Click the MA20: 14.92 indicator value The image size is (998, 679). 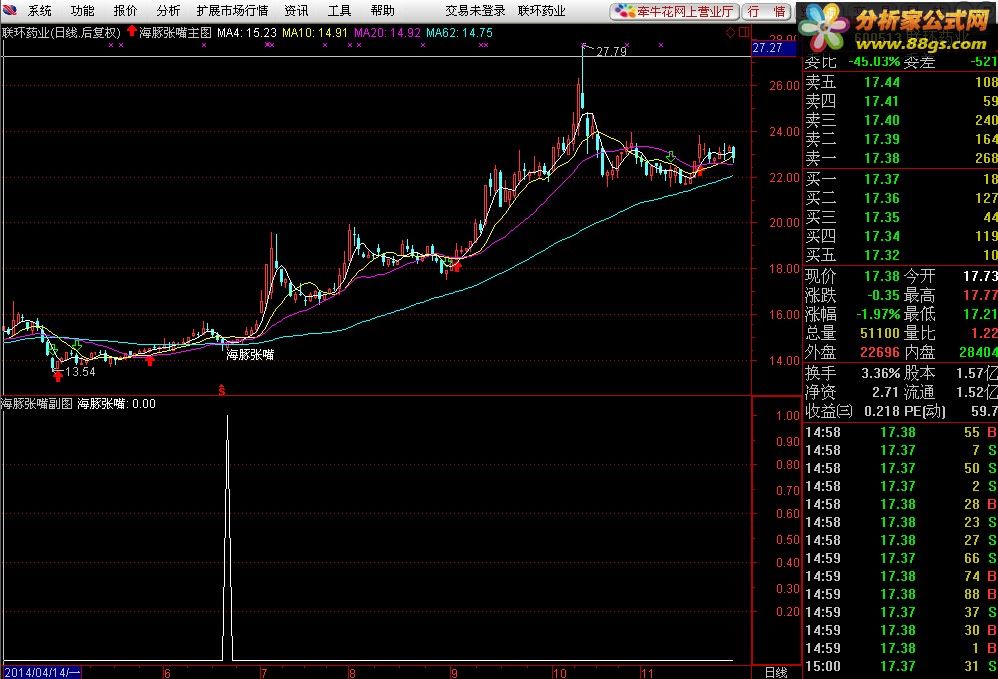click(387, 32)
